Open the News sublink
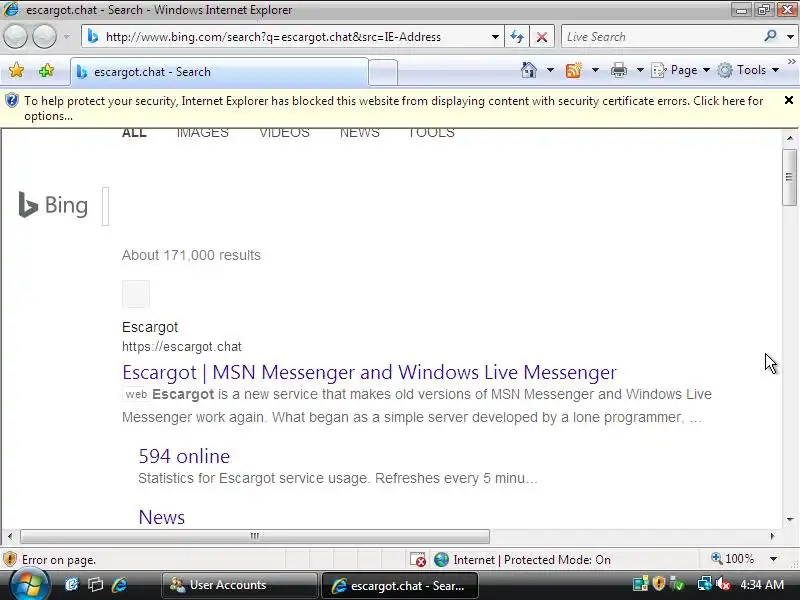The height and width of the screenshot is (600, 800). (x=162, y=517)
